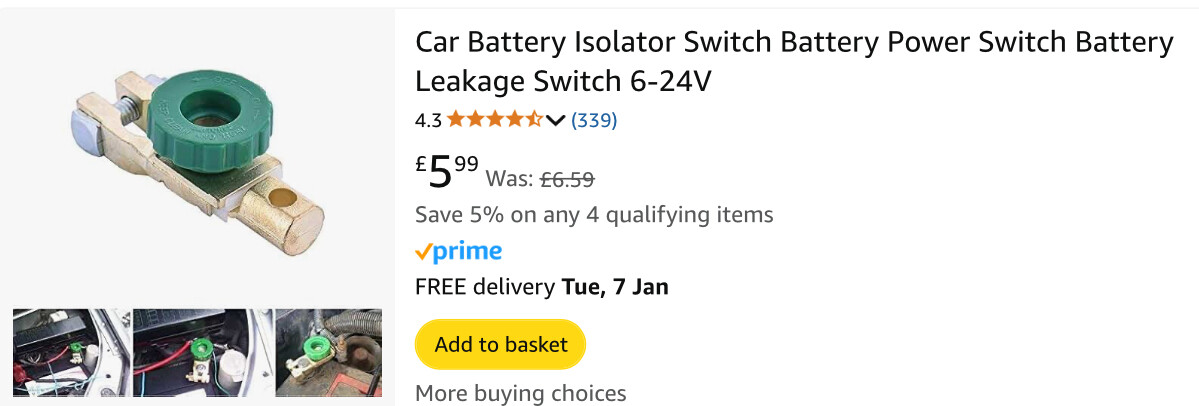
Task: Click the FREE delivery text
Action: (485, 287)
